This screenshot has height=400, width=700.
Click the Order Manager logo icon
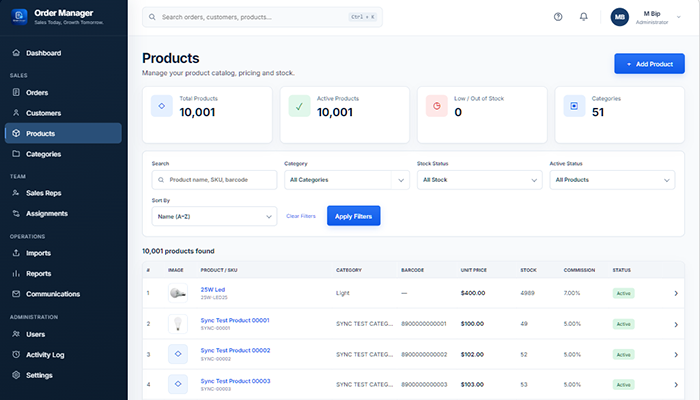coord(19,17)
